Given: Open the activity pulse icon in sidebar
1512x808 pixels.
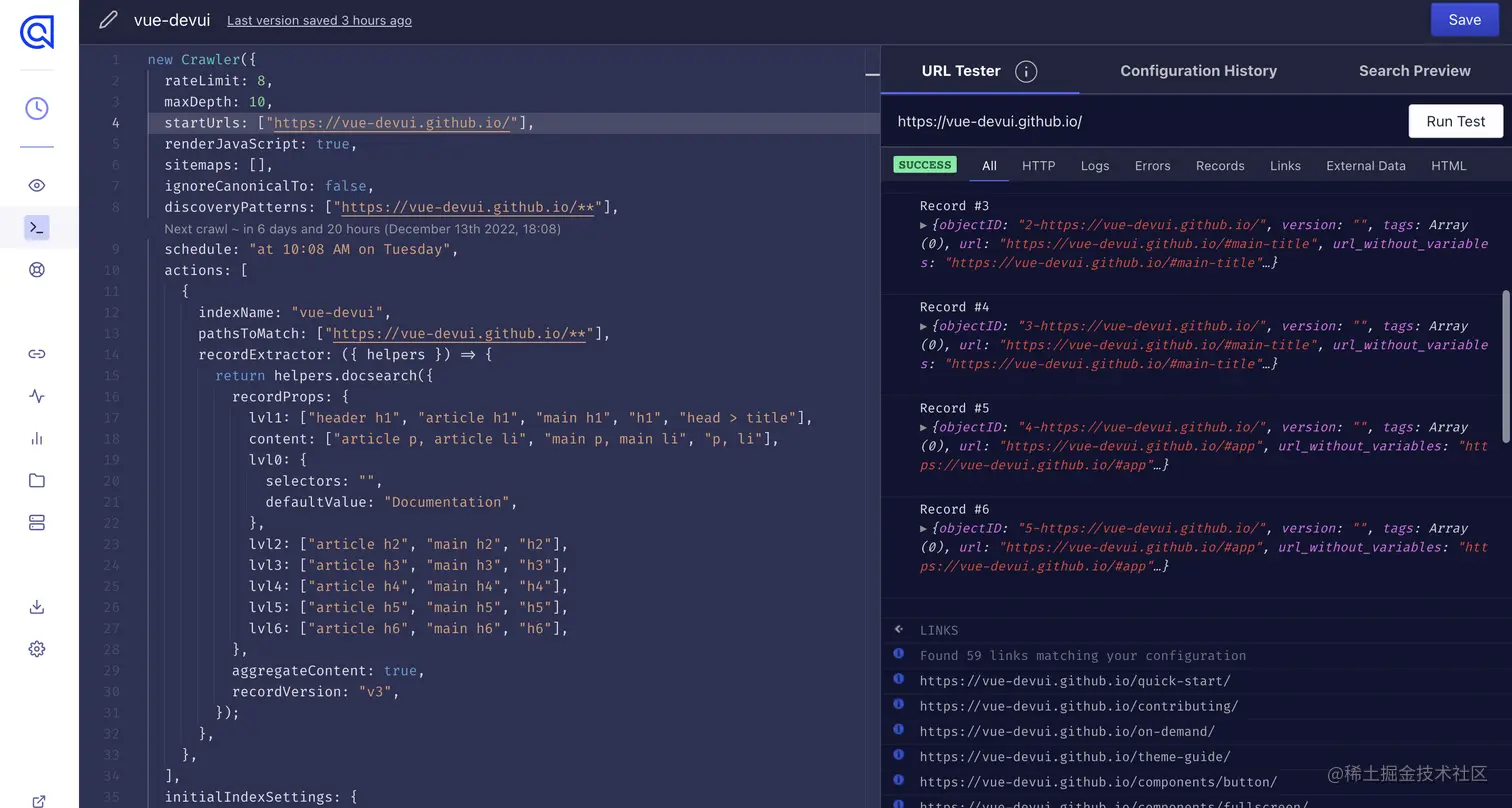Looking at the screenshot, I should (x=37, y=396).
